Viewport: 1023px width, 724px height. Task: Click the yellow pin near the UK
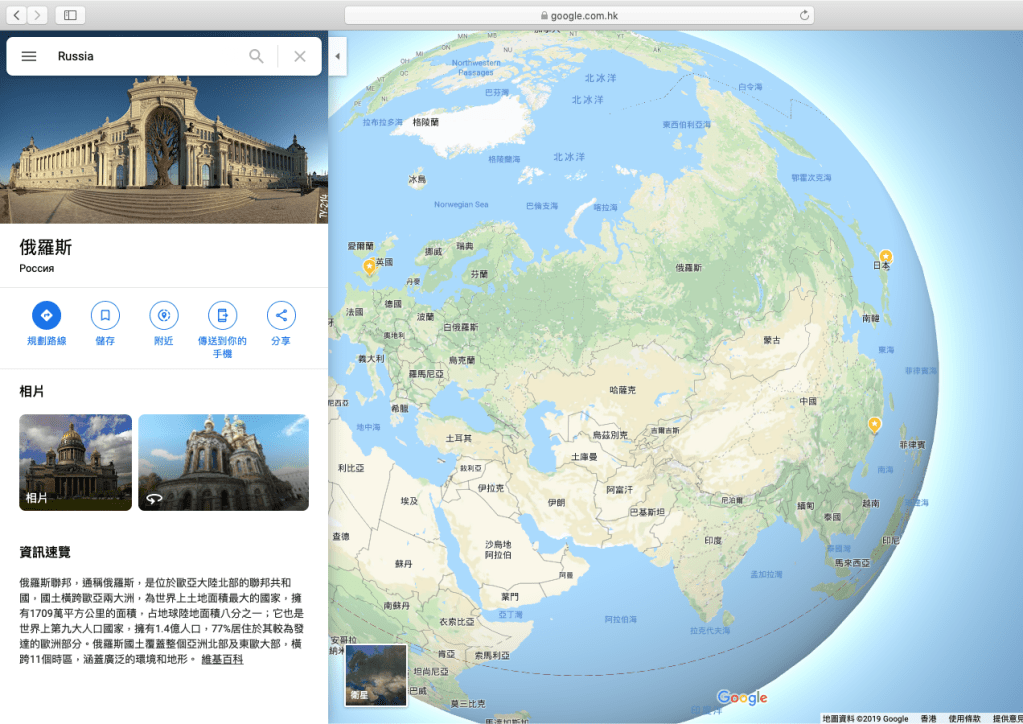(369, 266)
